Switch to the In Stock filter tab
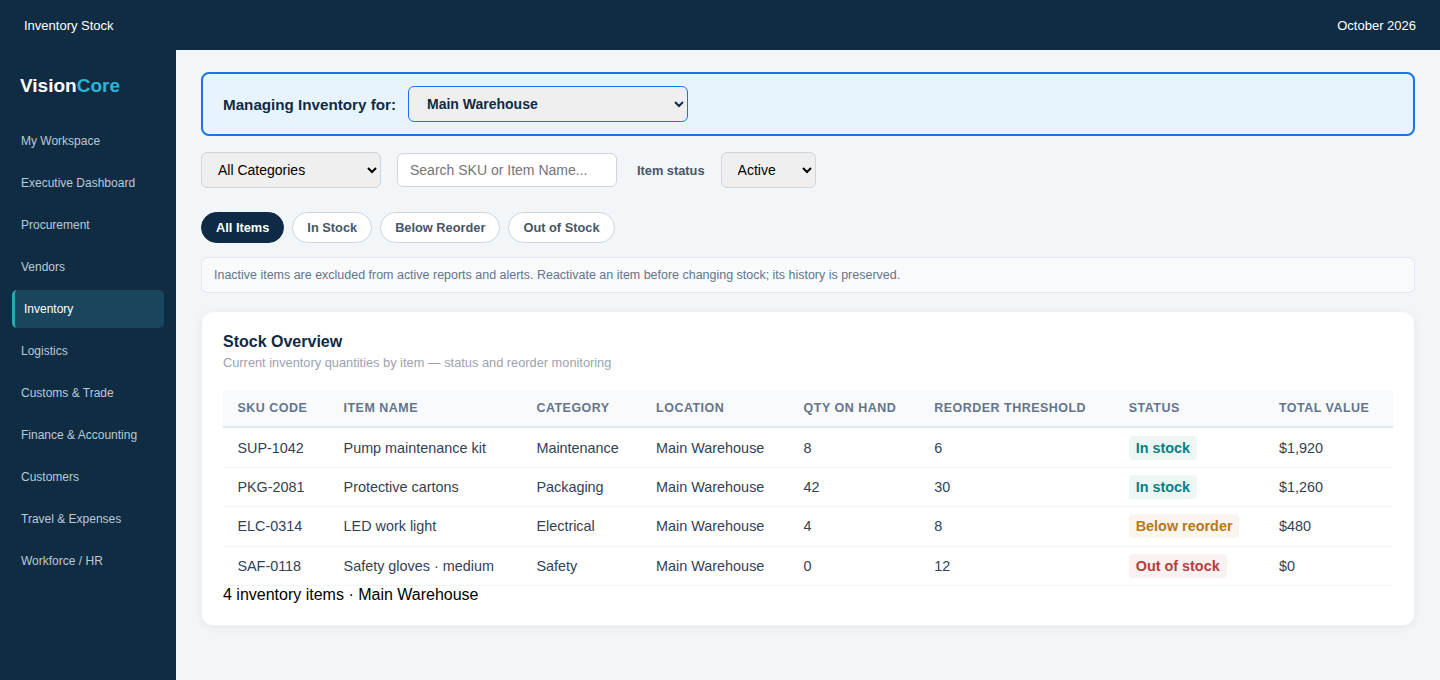This screenshot has height=680, width=1440. (x=332, y=227)
